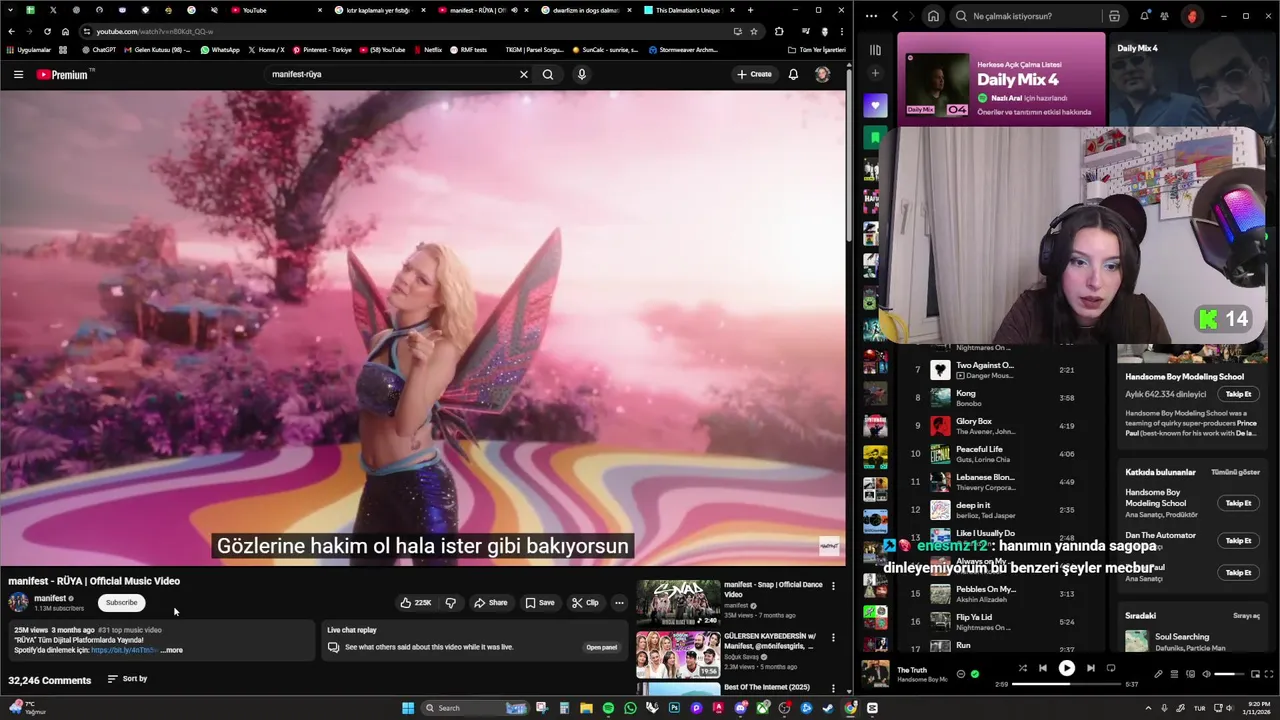This screenshot has width=1280, height=720.
Task: Open options for manifest Snap suggestion
Action: [833, 586]
